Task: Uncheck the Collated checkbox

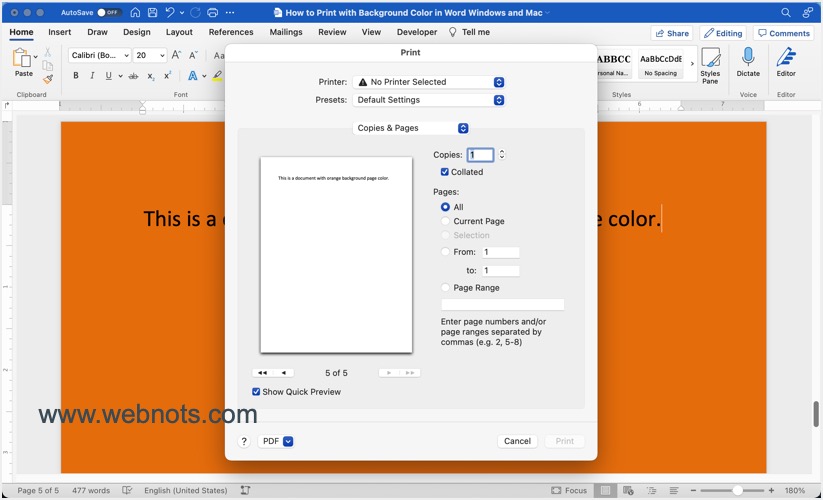Action: 445,172
